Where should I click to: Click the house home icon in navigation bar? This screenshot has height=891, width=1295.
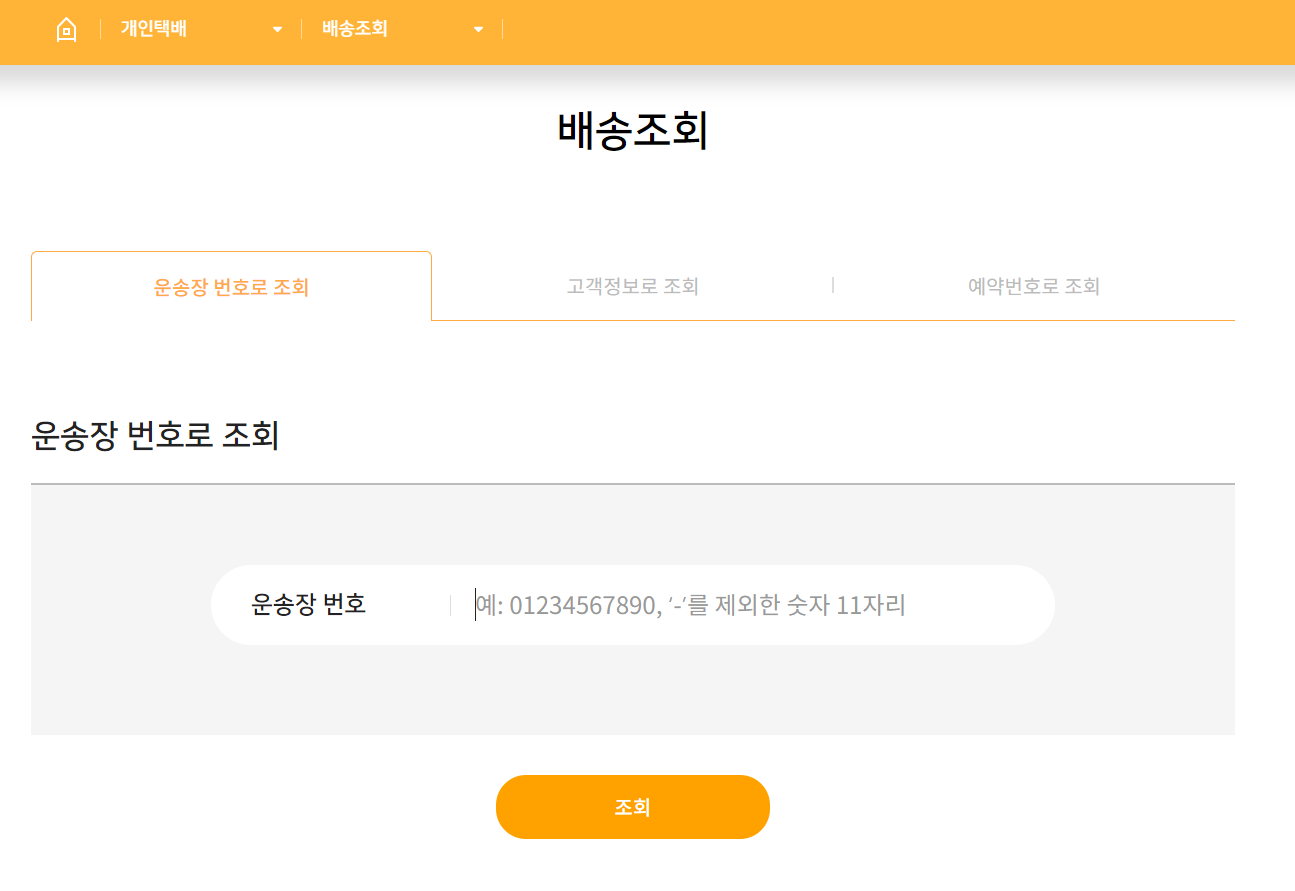tap(66, 29)
